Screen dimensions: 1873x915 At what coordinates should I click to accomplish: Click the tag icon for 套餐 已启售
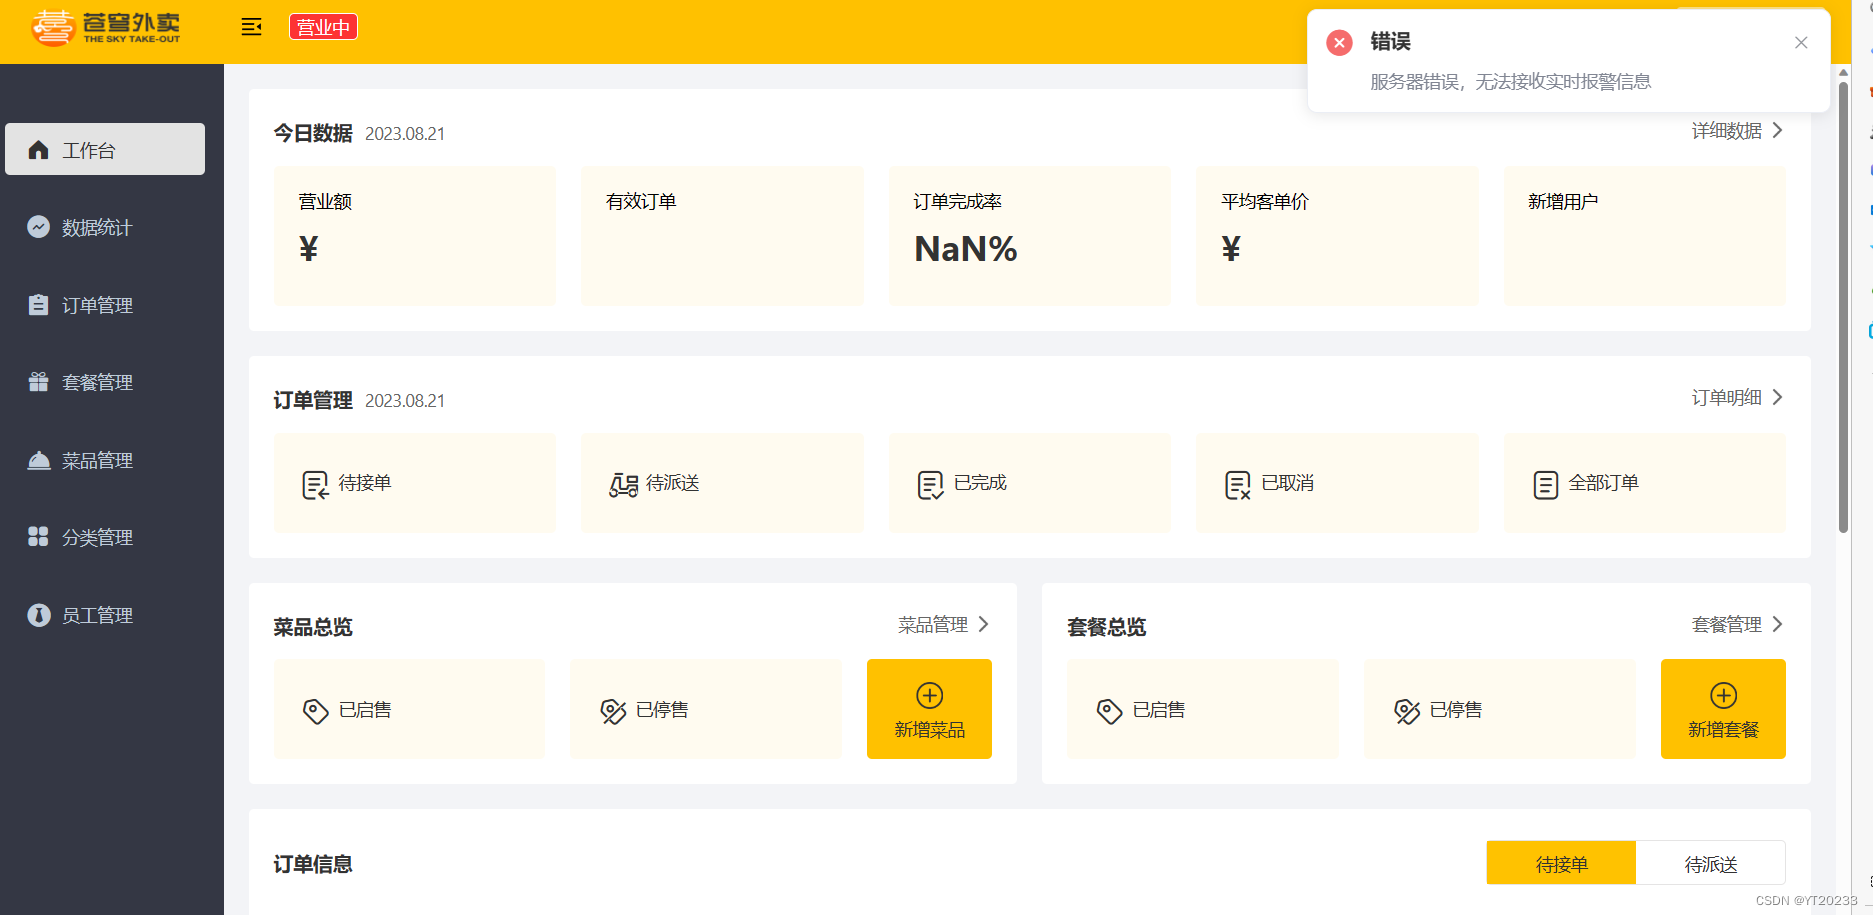point(1109,711)
